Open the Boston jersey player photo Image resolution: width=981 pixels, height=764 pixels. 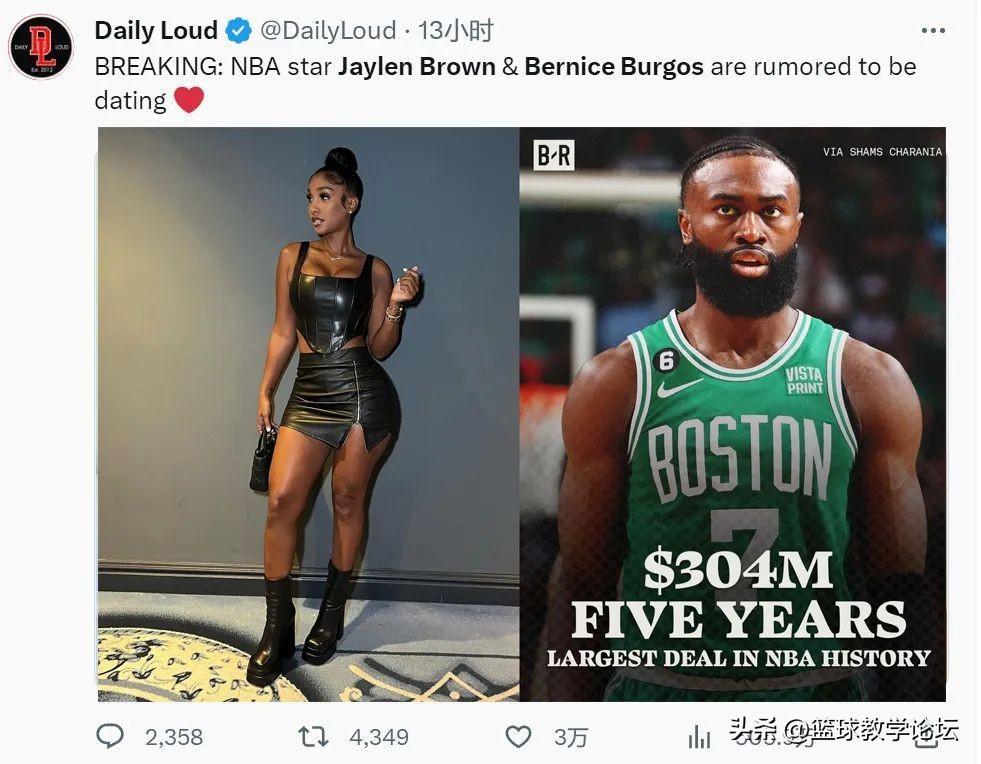[x=733, y=414]
